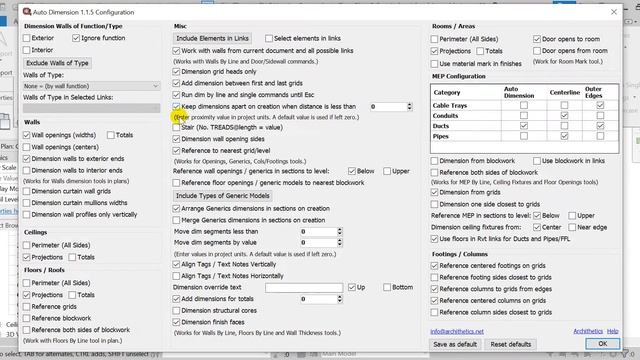640x360 pixels.
Task: Toggle Dimension from grids checkbox
Action: [x=435, y=192]
